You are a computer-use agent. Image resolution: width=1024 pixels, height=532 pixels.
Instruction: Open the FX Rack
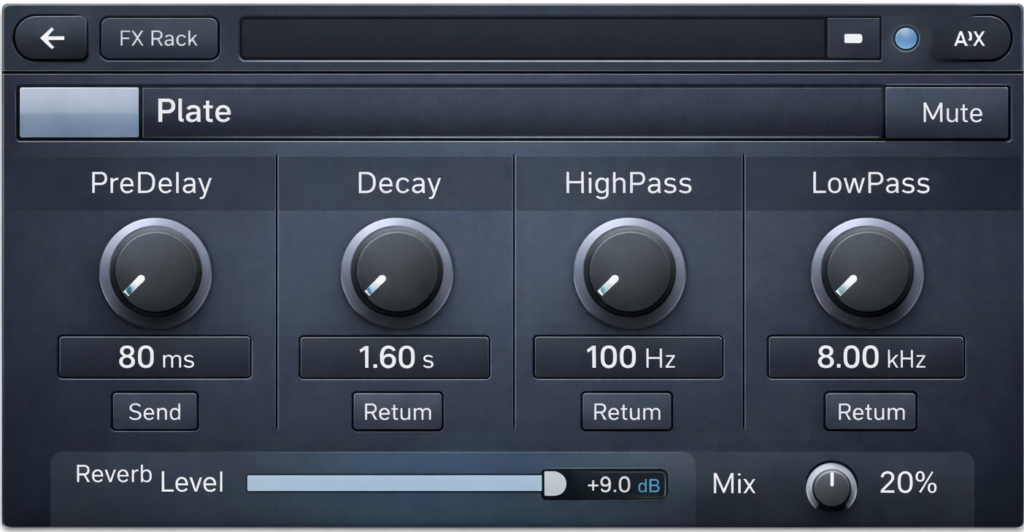[159, 39]
